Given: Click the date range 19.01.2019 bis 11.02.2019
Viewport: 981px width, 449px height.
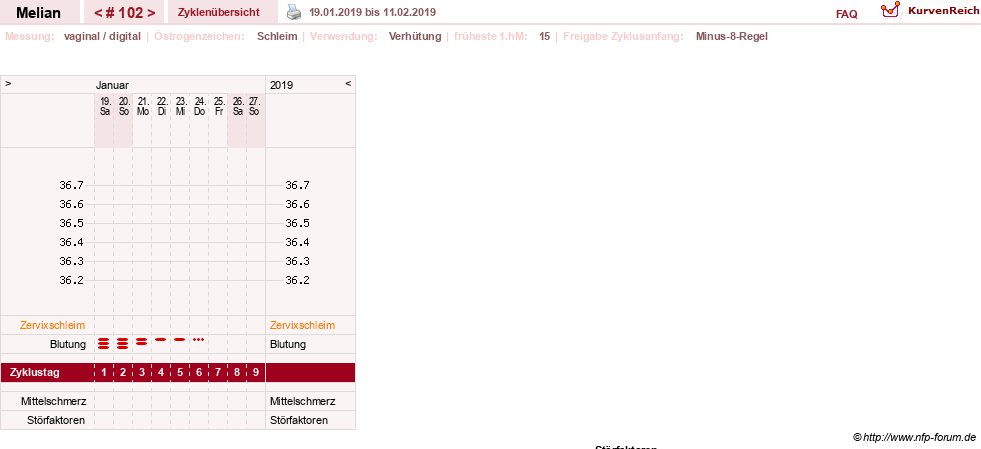Looking at the screenshot, I should tap(373, 12).
